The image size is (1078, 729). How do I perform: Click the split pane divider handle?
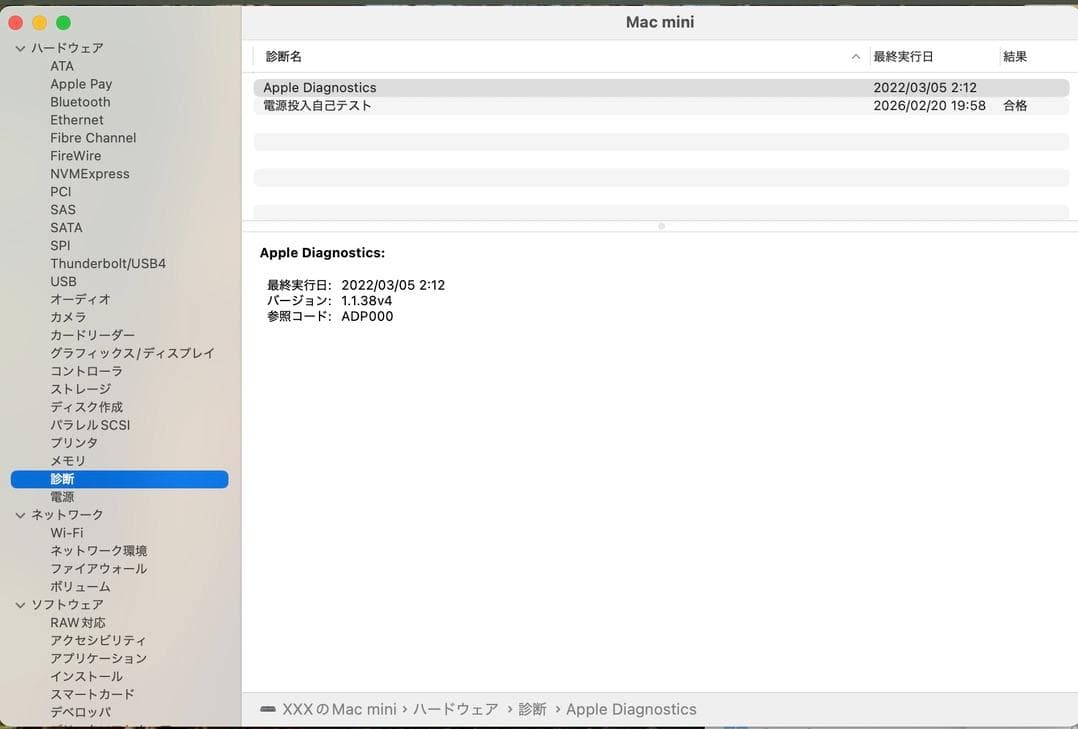pos(661,226)
